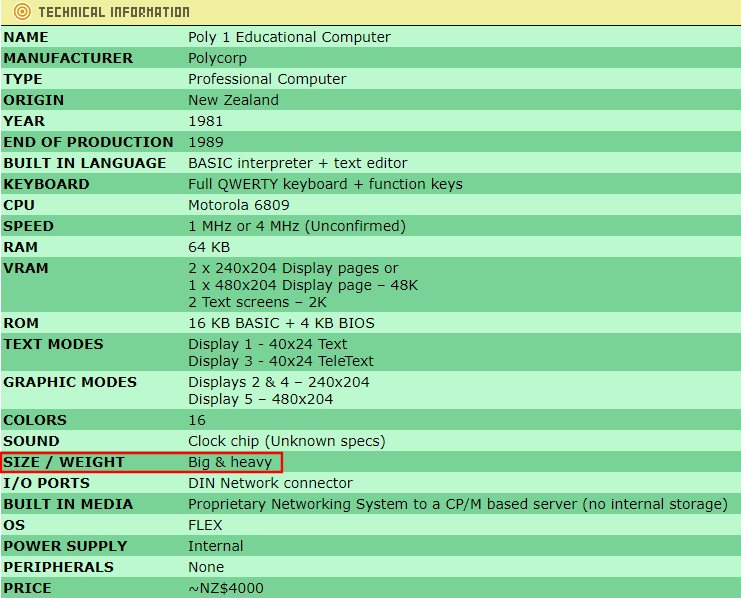Click the I/O PORTS label
The height and width of the screenshot is (598, 741).
[x=46, y=483]
